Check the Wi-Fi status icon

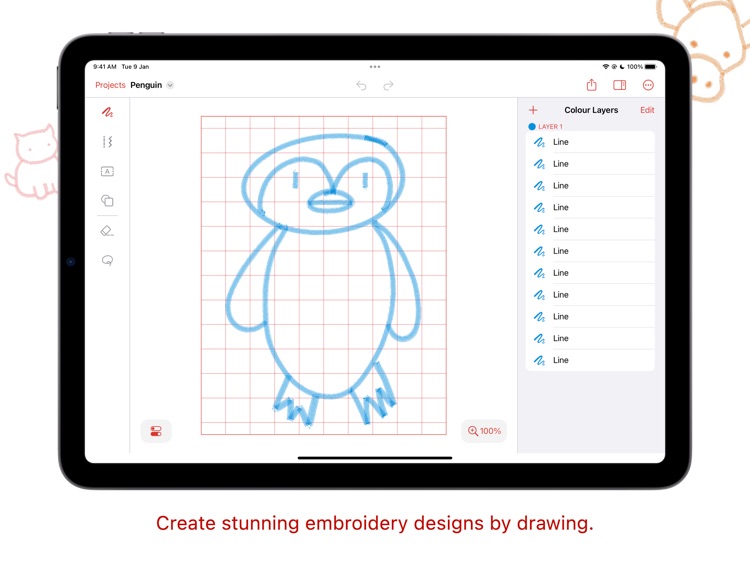(x=606, y=66)
